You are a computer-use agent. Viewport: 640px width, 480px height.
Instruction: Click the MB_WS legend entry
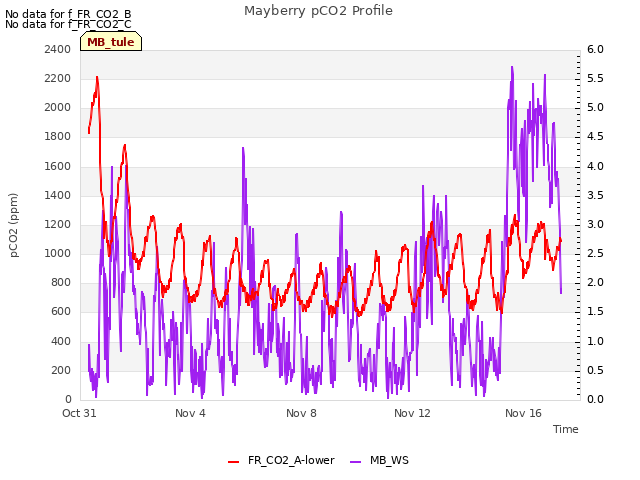(379, 460)
